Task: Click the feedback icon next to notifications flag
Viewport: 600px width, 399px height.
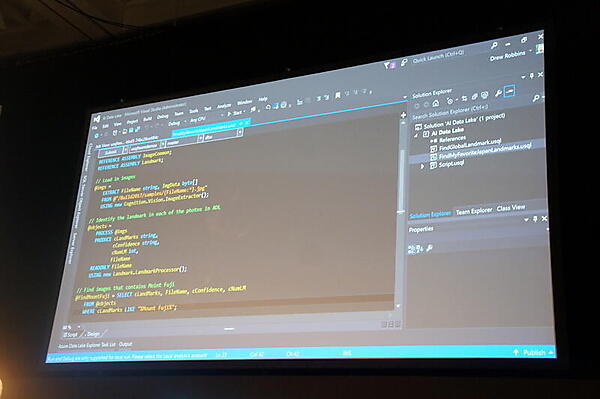Action: [x=403, y=63]
